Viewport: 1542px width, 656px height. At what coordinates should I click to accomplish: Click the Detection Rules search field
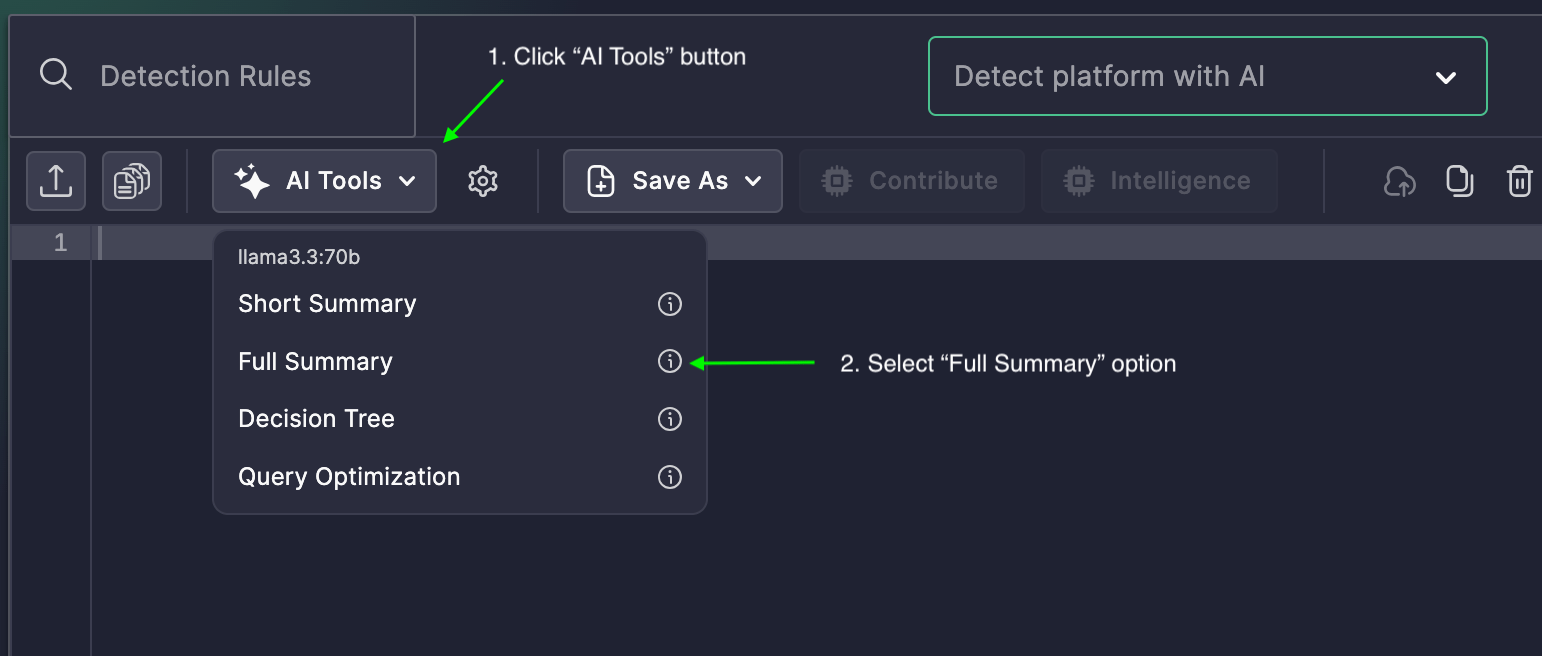coord(212,76)
